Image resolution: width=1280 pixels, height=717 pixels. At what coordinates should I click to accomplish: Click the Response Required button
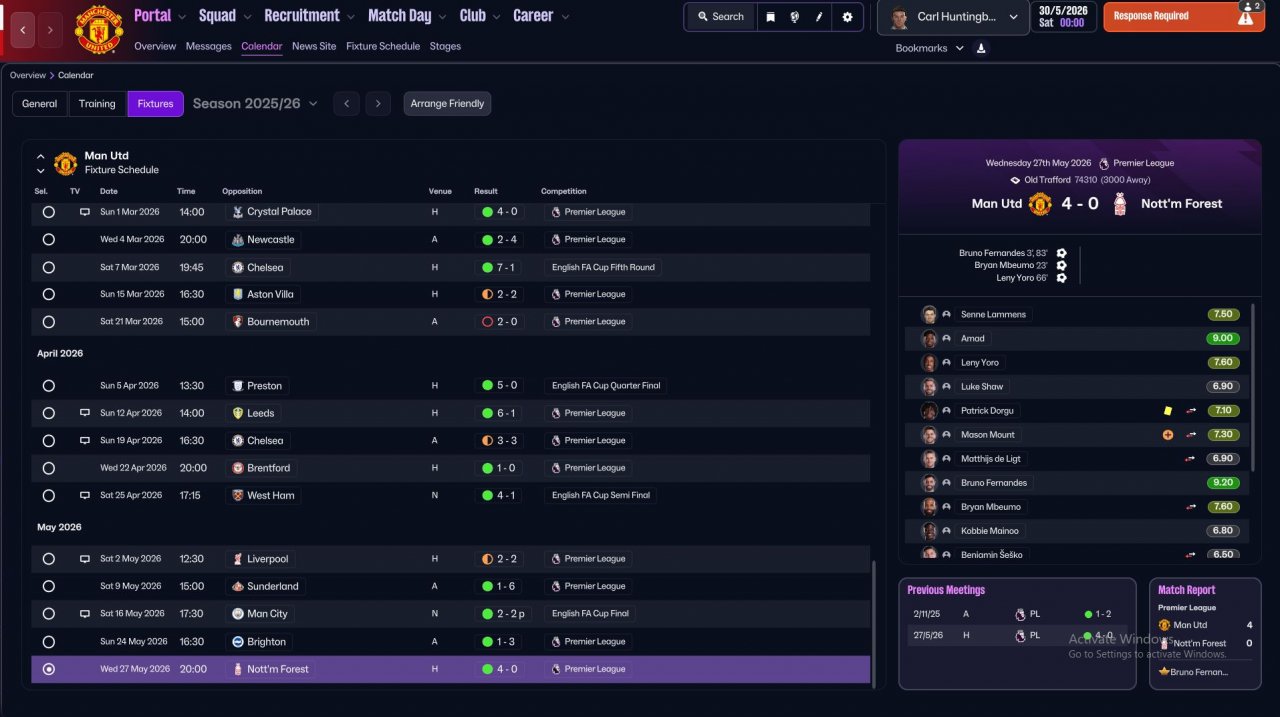pos(1184,17)
